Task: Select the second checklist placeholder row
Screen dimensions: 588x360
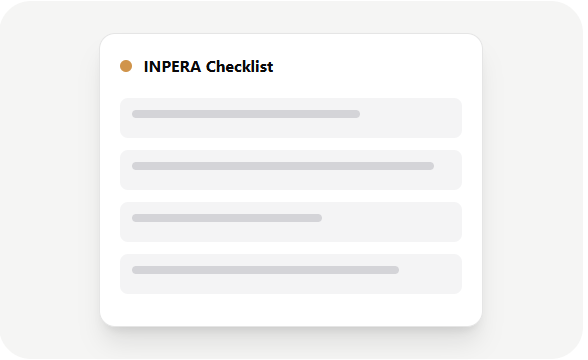Action: click(x=291, y=170)
